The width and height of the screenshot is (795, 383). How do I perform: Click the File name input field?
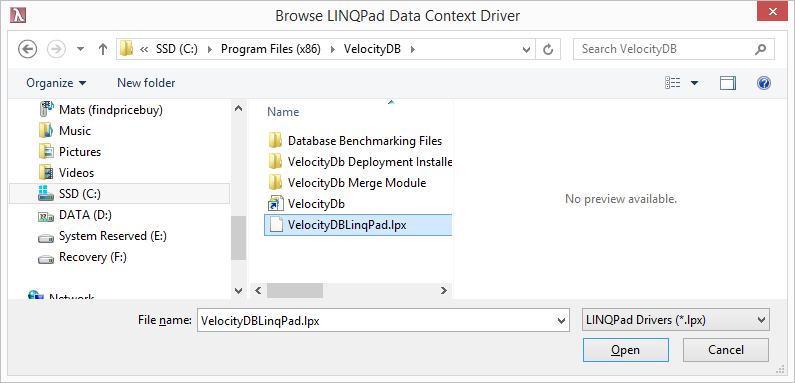click(x=383, y=321)
